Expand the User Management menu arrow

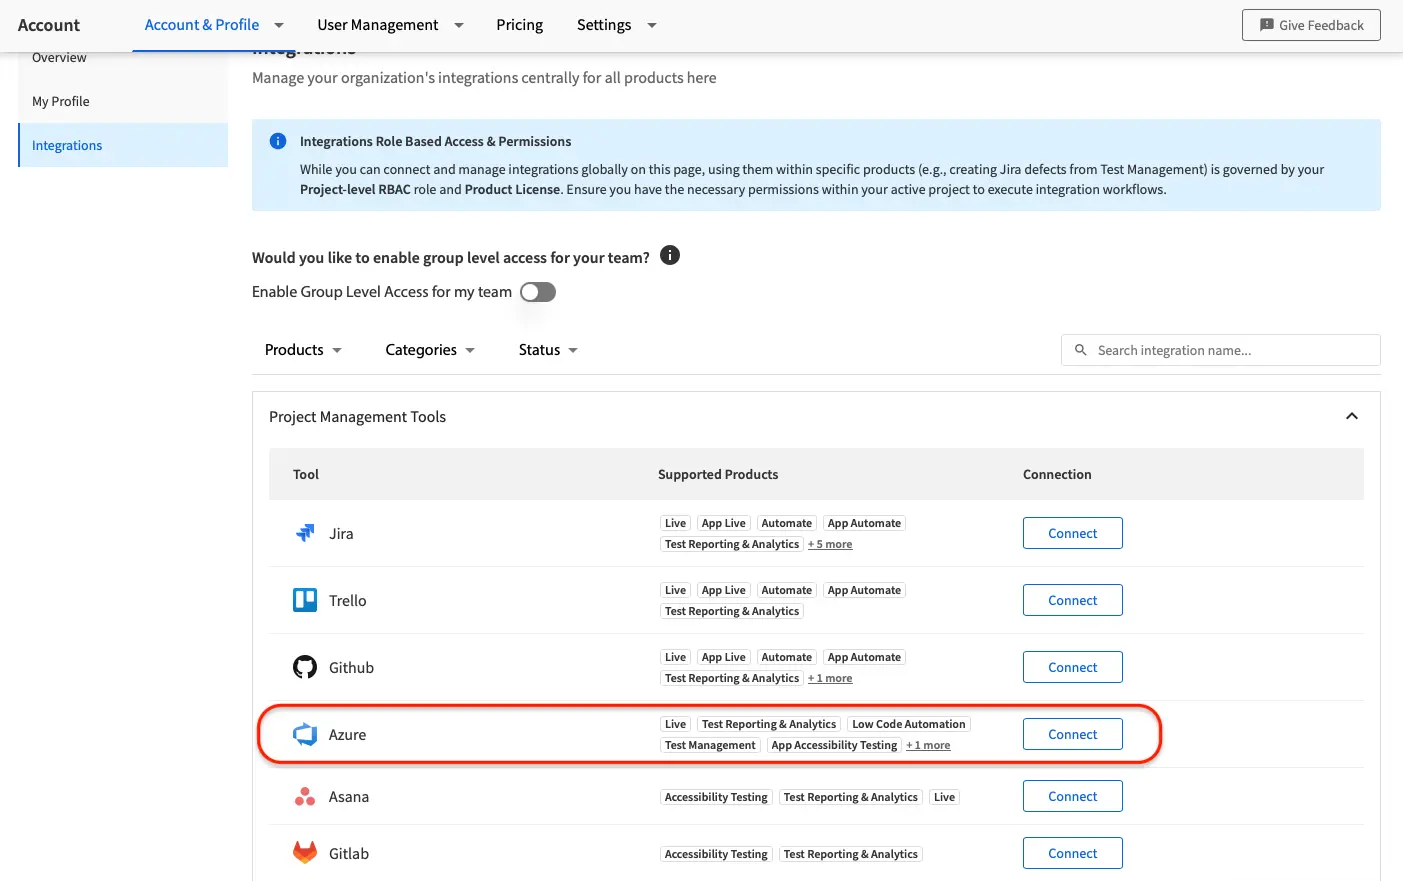coord(459,25)
